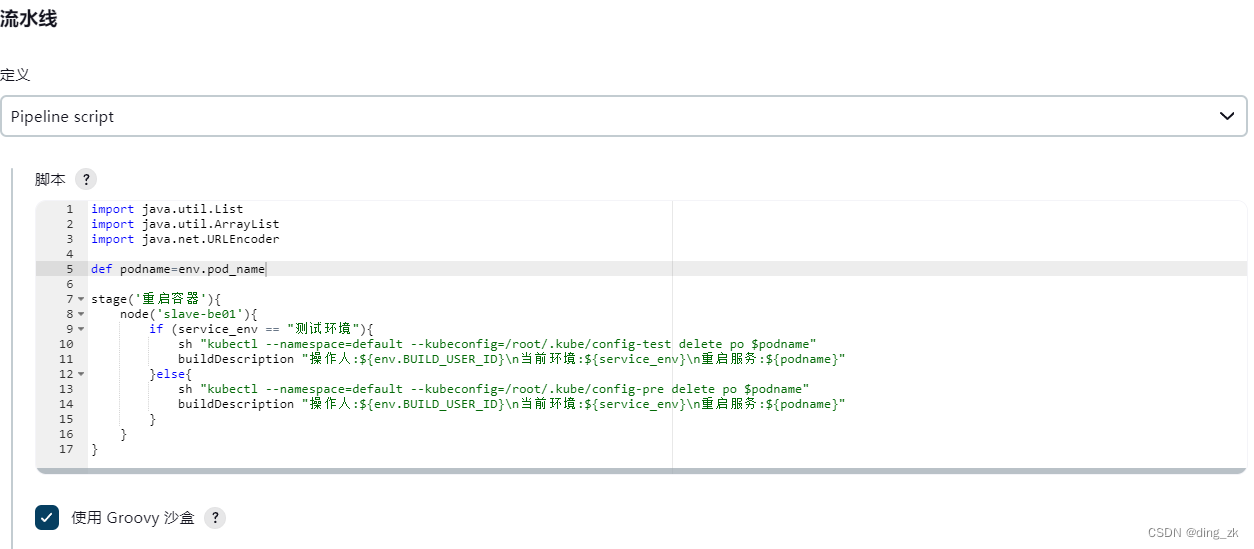The image size is (1254, 549).
Task: Click the 'import java.util.ArrayList' code line
Action: pyautogui.click(x=185, y=224)
